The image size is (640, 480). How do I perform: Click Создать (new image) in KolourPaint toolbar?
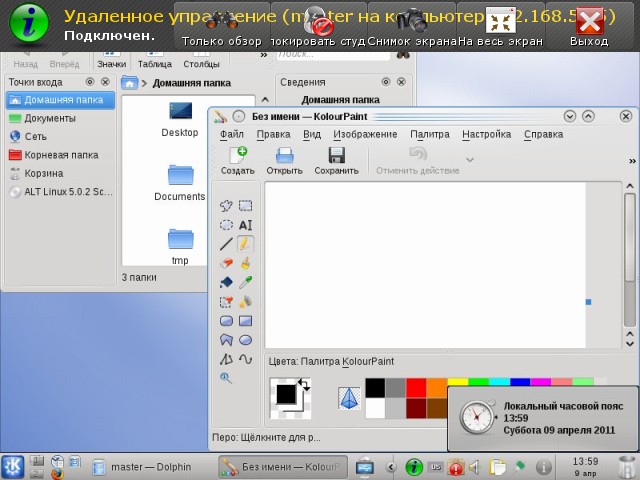[238, 161]
